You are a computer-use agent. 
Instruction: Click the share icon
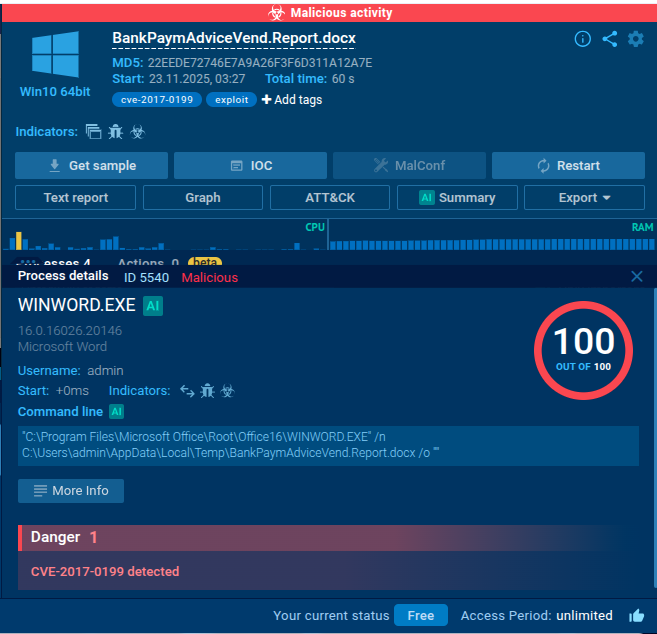point(610,39)
